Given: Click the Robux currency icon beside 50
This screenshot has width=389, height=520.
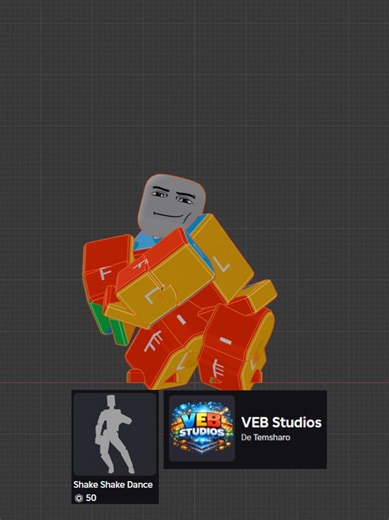Looking at the screenshot, I should 79,498.
